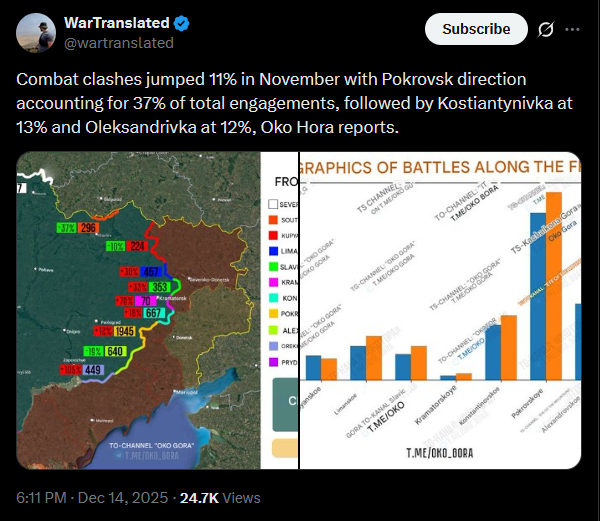This screenshot has height=521, width=600.
Task: Open the frontline map image
Action: tap(157, 310)
